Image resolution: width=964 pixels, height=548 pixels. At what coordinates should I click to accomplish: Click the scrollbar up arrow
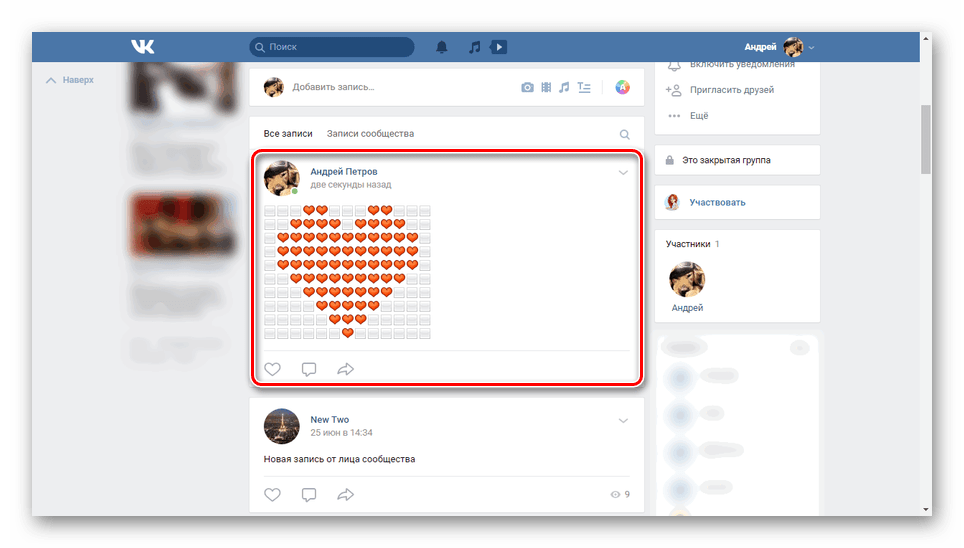coord(926,39)
